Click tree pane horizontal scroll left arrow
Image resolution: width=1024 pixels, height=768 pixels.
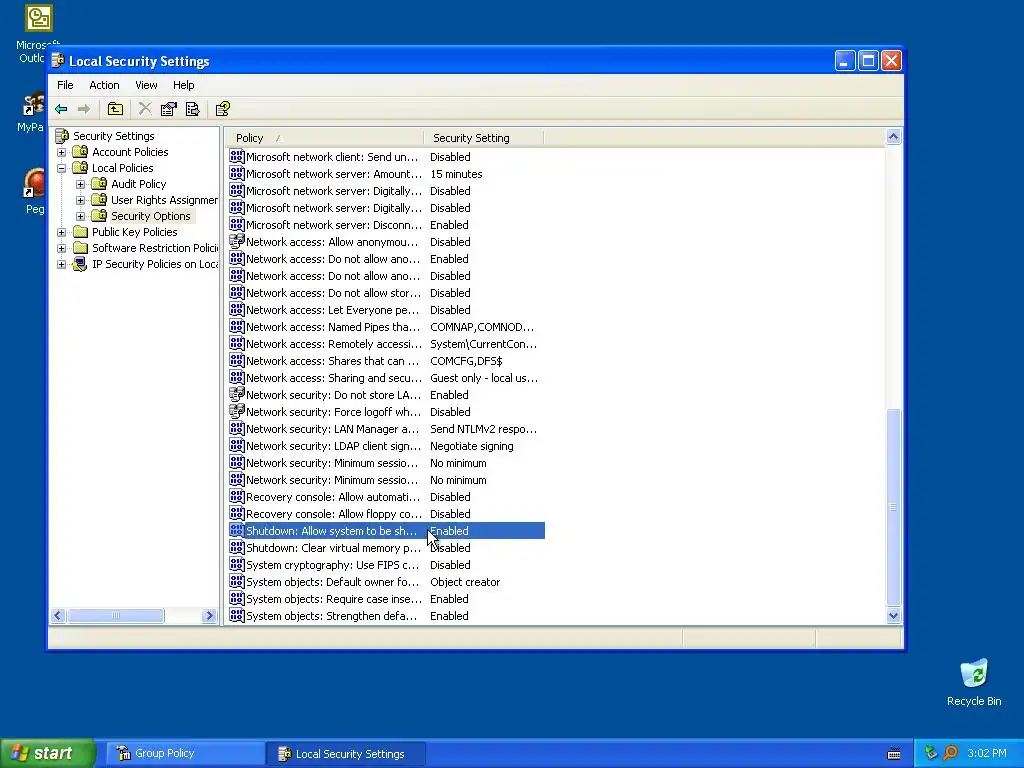point(58,615)
